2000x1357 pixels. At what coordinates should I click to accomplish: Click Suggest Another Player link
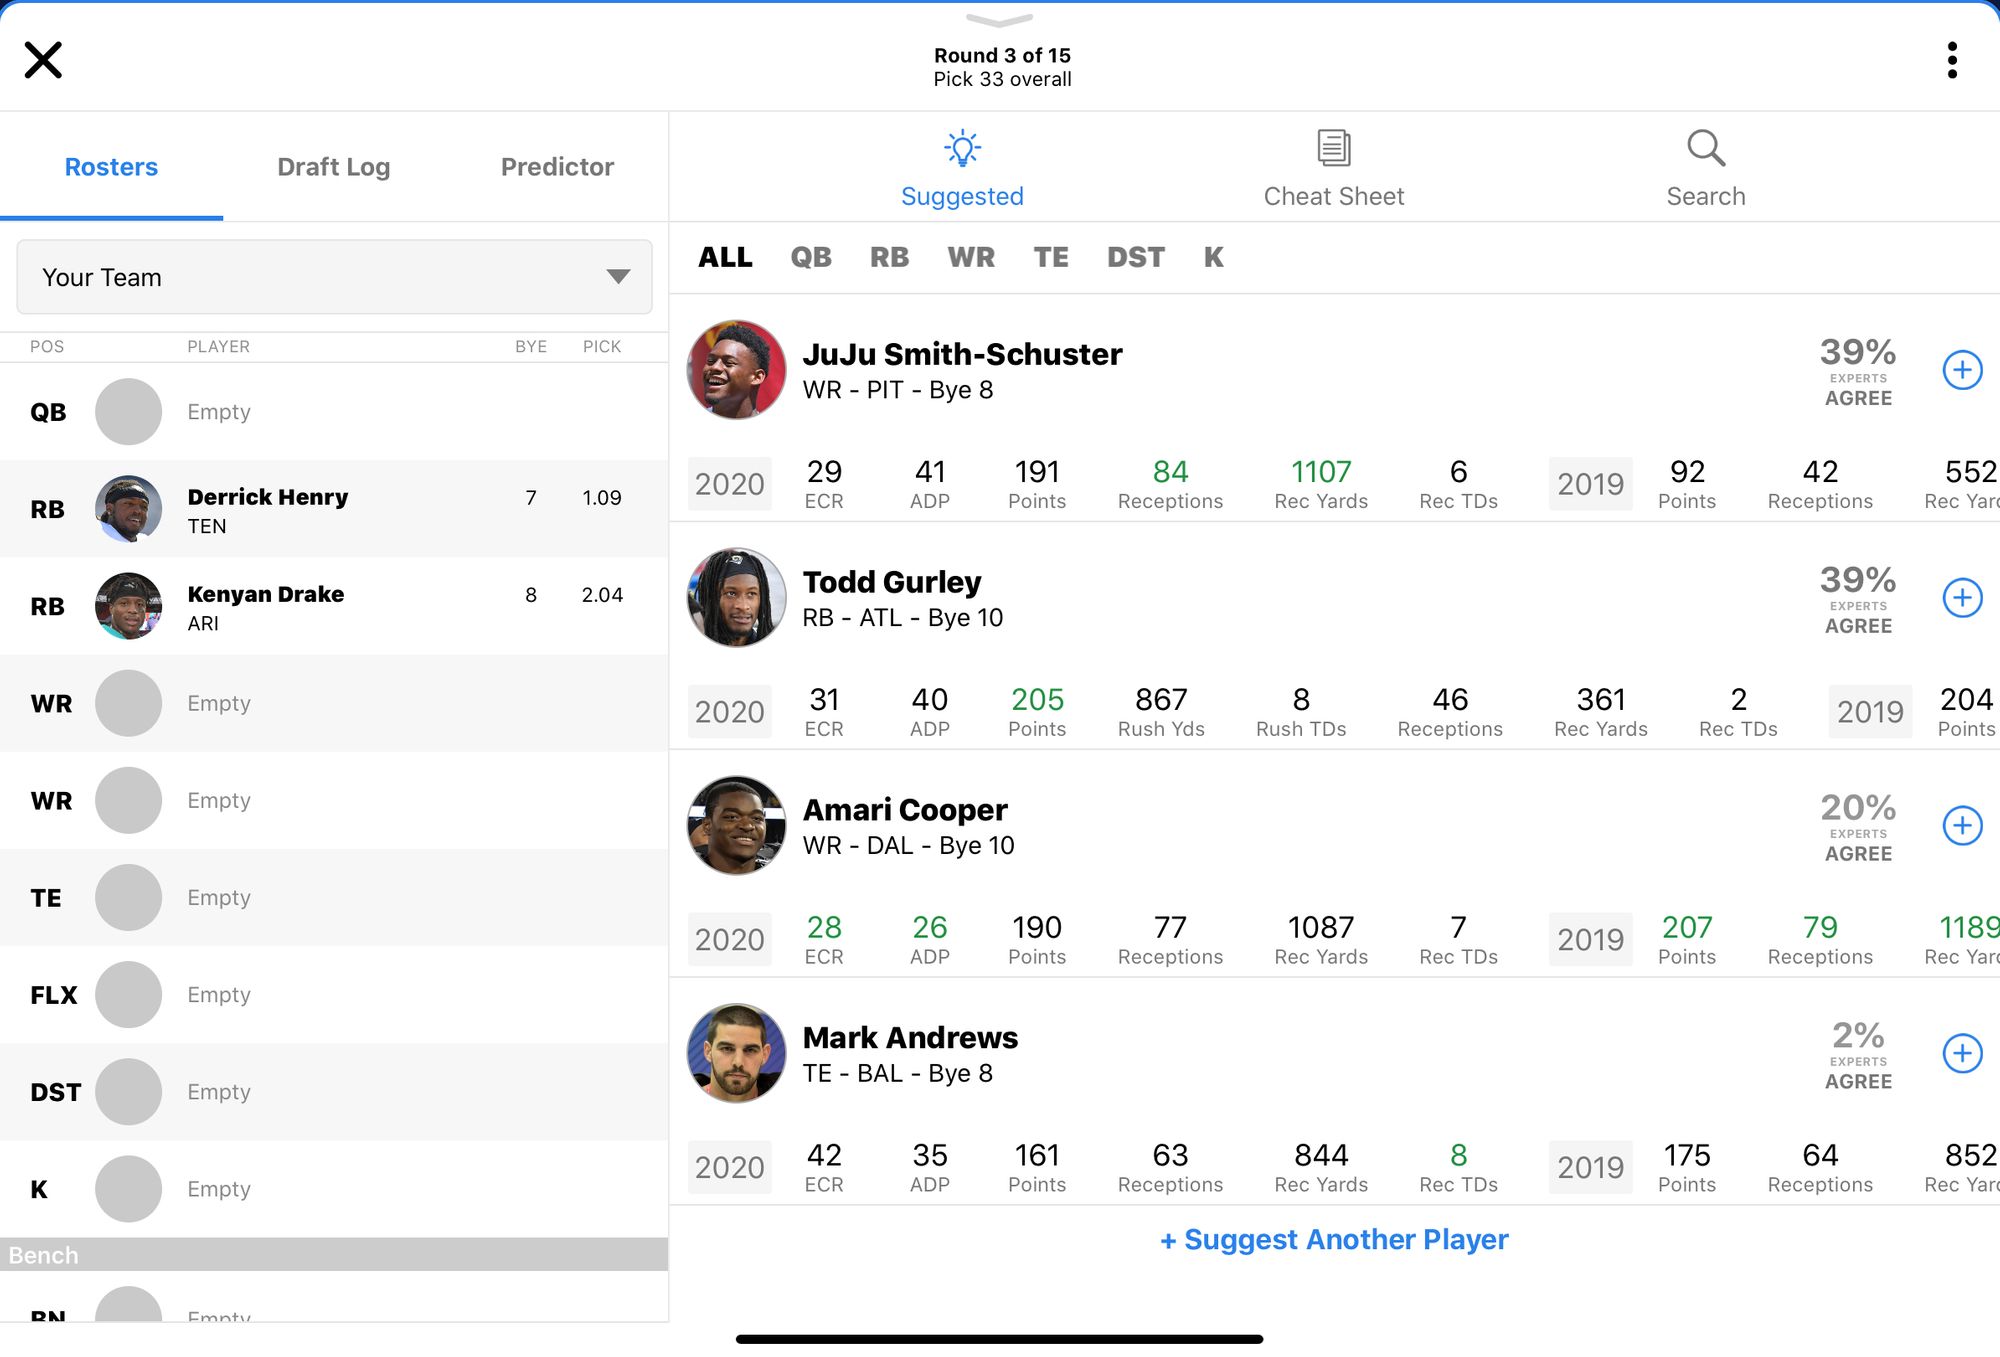pos(1335,1239)
